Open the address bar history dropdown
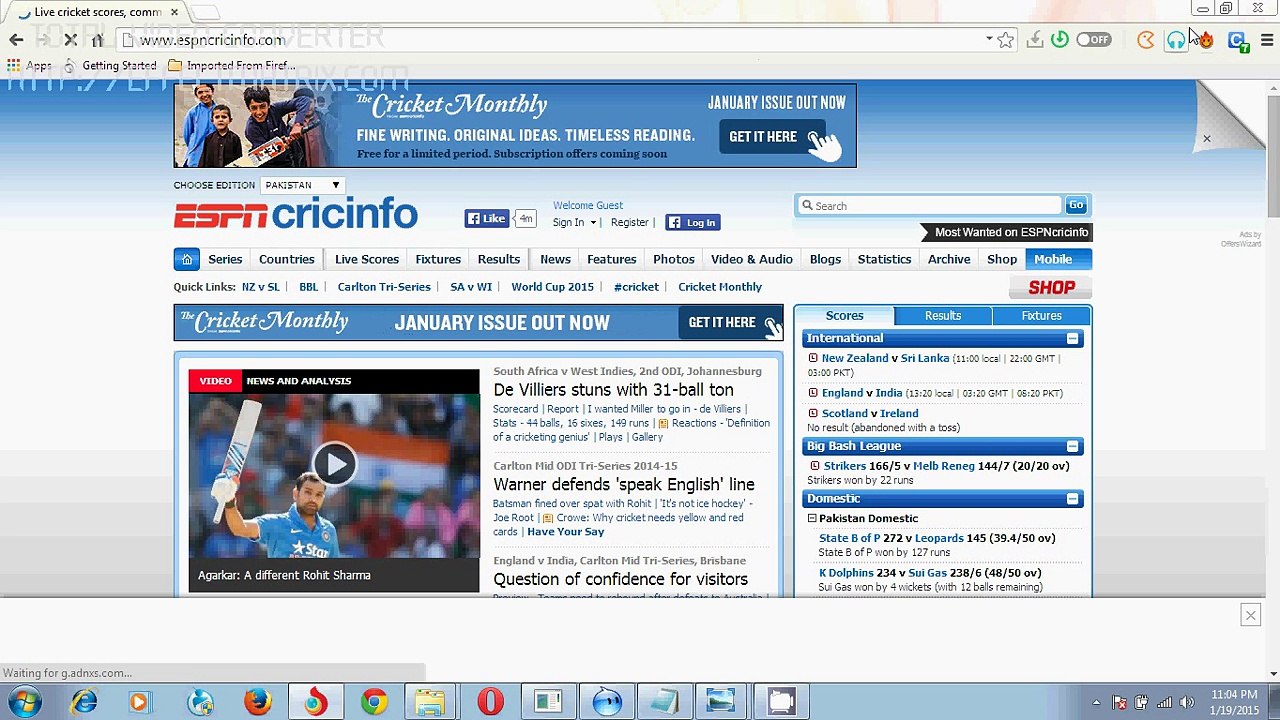 tap(989, 40)
